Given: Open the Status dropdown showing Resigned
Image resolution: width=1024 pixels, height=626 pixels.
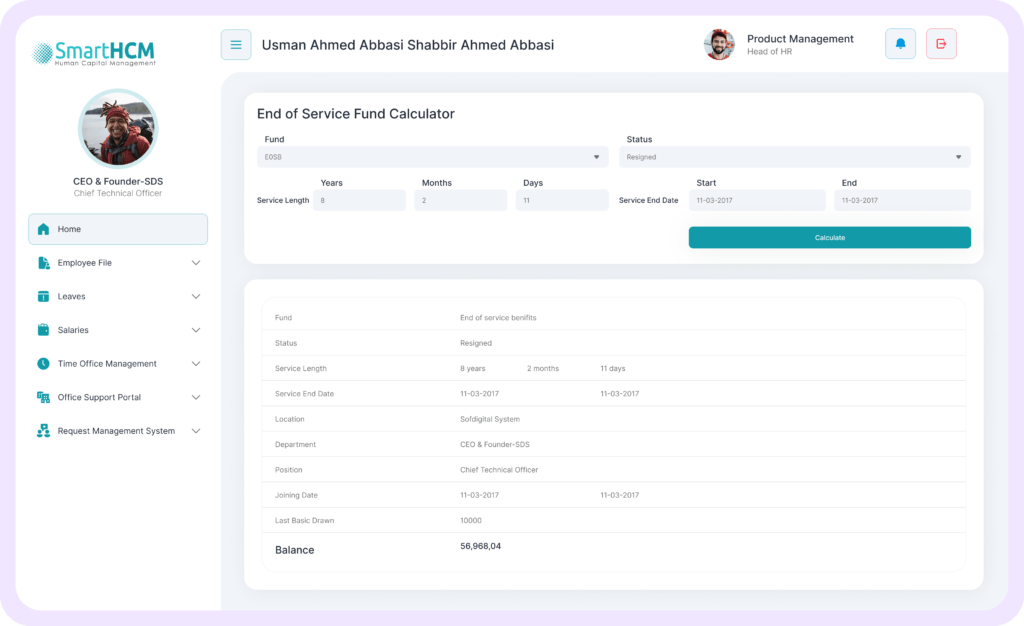Looking at the screenshot, I should (x=794, y=157).
